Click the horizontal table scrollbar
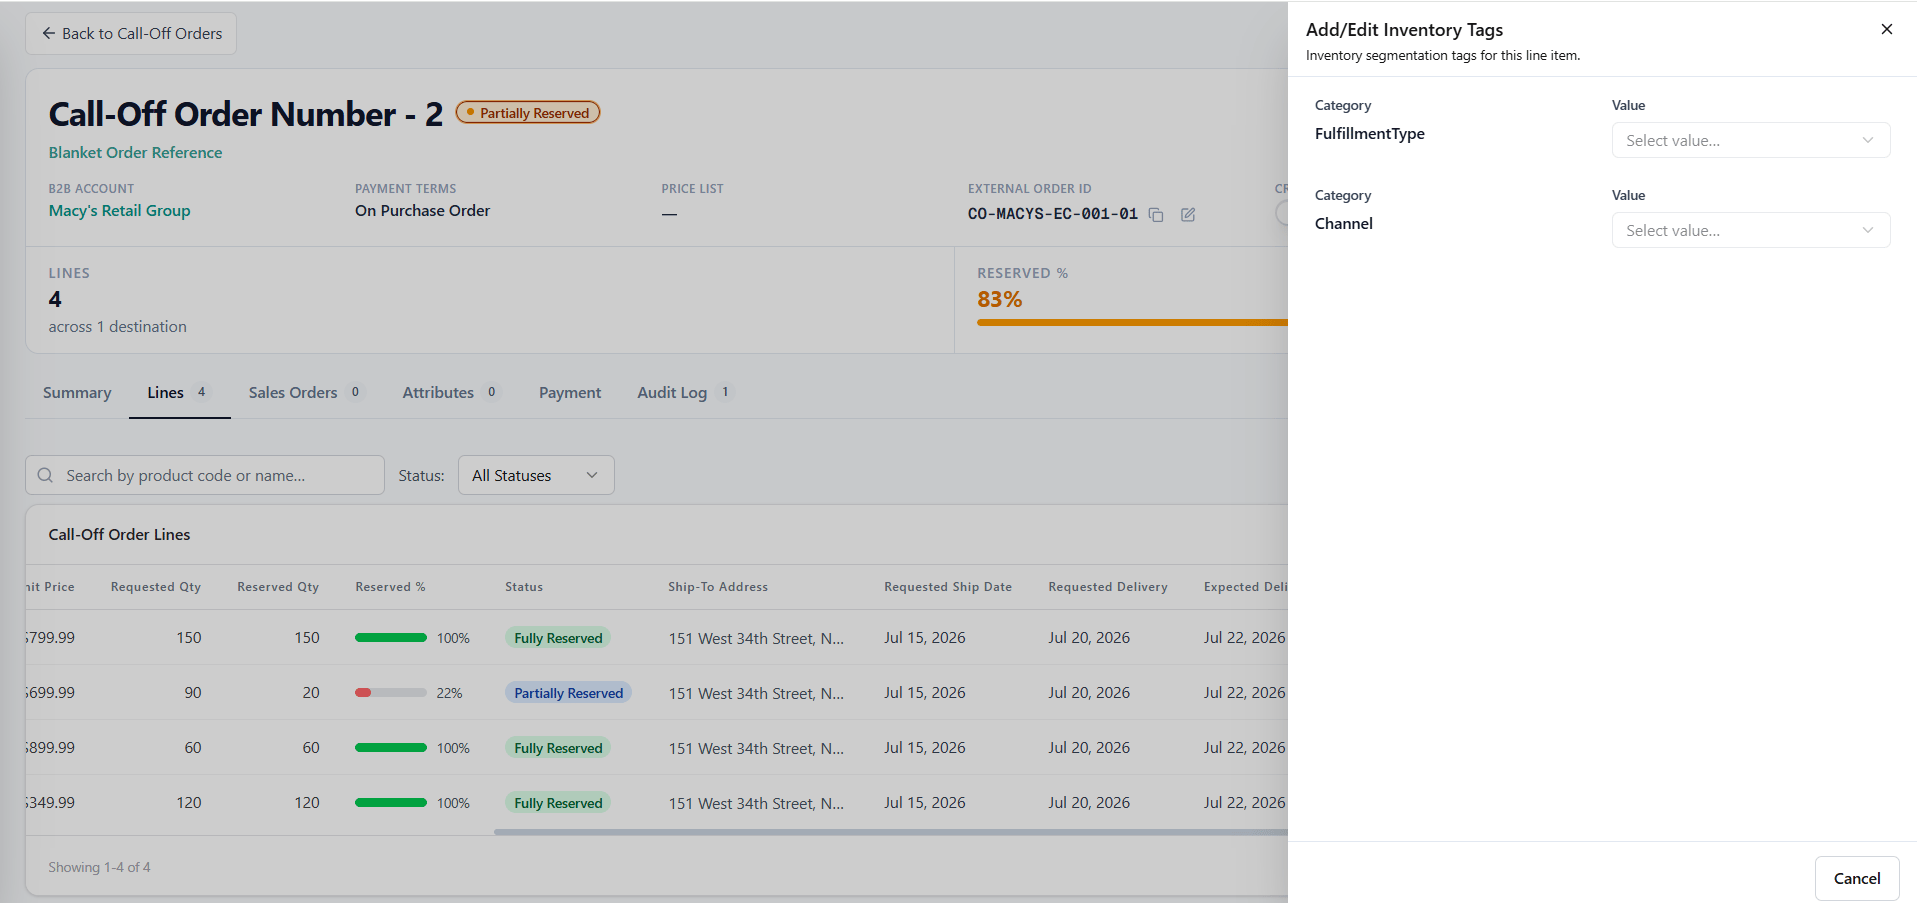Viewport: 1917px width, 903px height. click(x=890, y=832)
